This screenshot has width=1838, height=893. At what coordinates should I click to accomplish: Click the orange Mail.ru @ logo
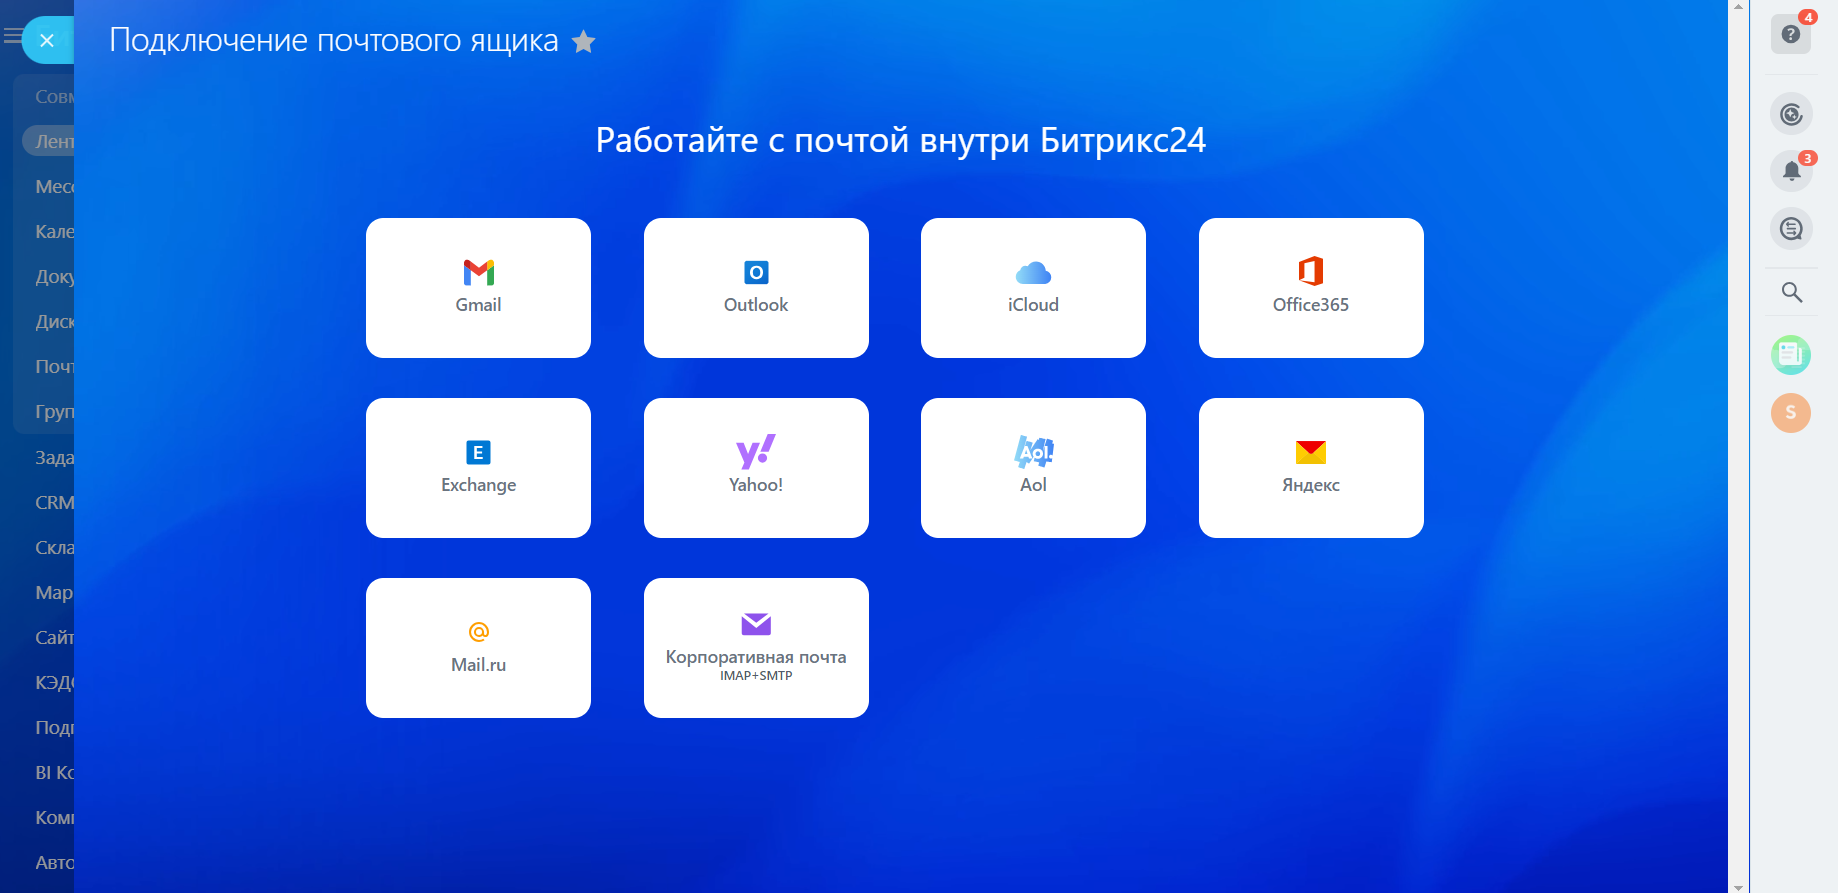(479, 631)
